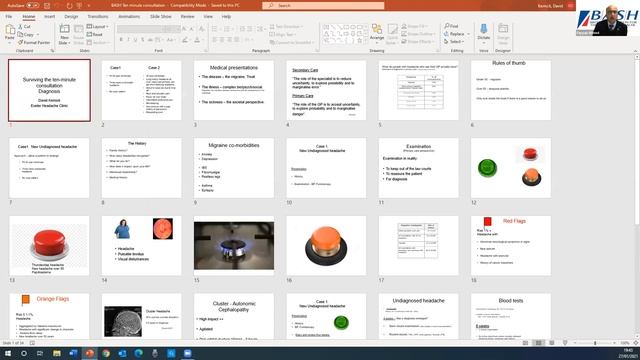The image size is (640, 360).
Task: Start Slide Show icon in status bar
Action: (565, 343)
